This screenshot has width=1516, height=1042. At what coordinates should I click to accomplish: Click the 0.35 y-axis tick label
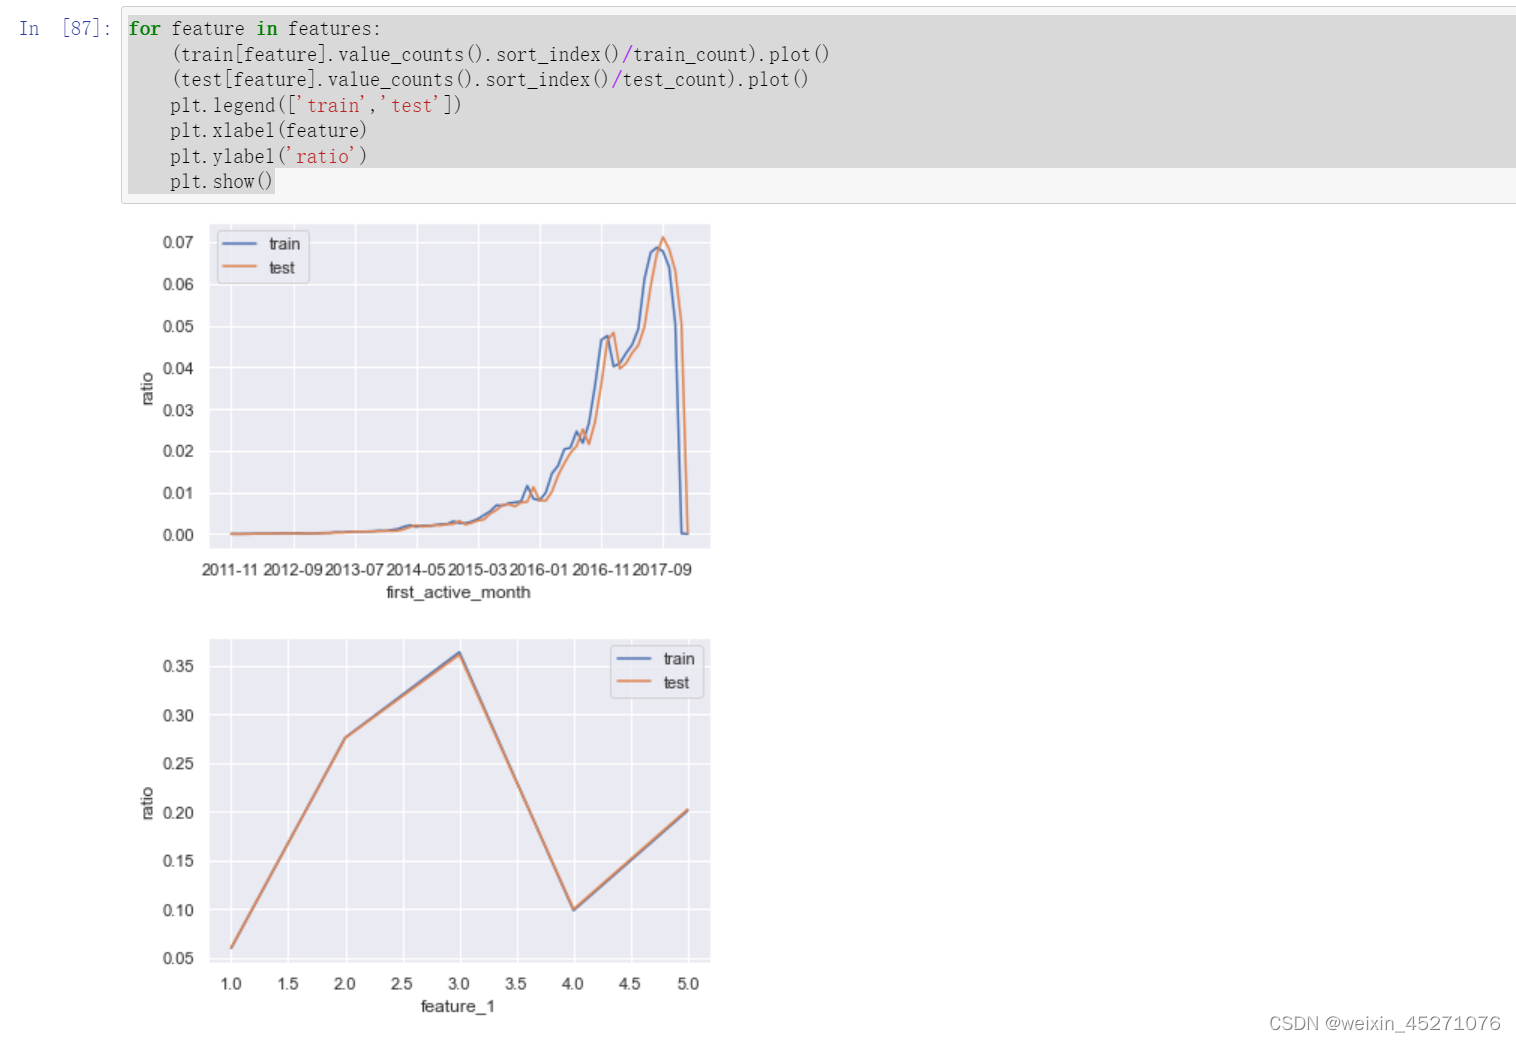[178, 666]
